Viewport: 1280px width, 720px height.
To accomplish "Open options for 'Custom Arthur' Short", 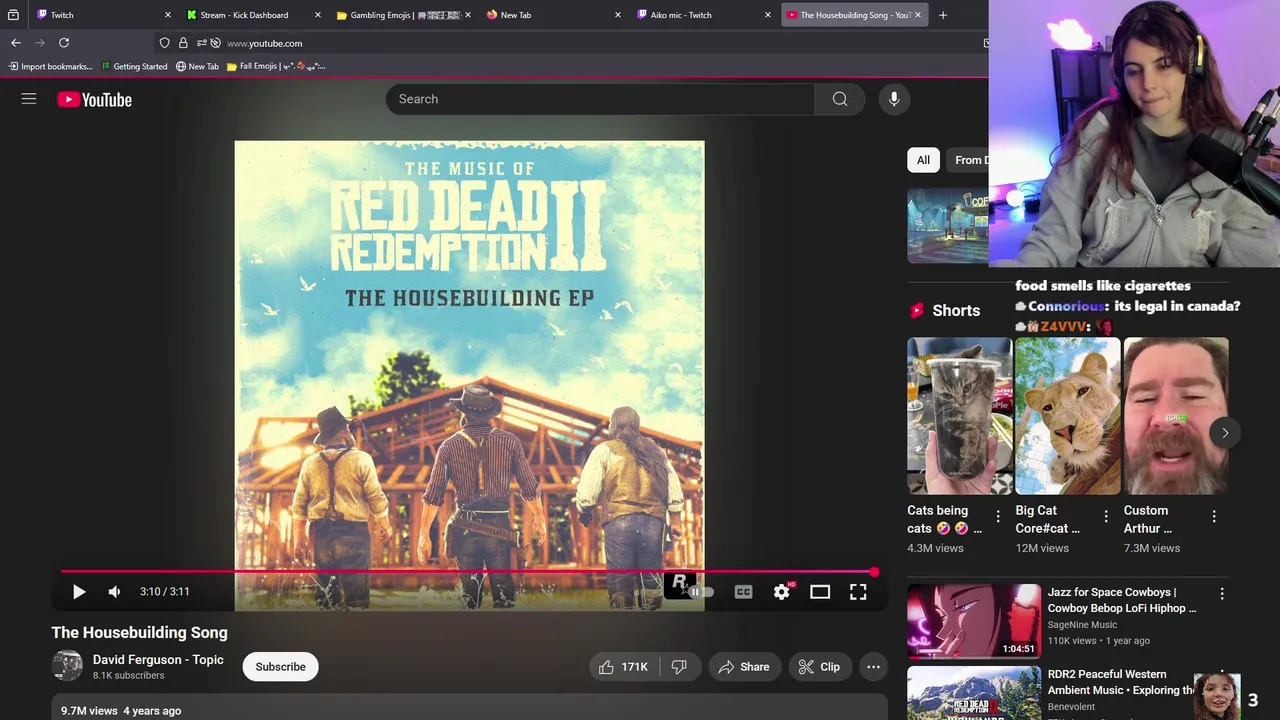I will pyautogui.click(x=1214, y=517).
